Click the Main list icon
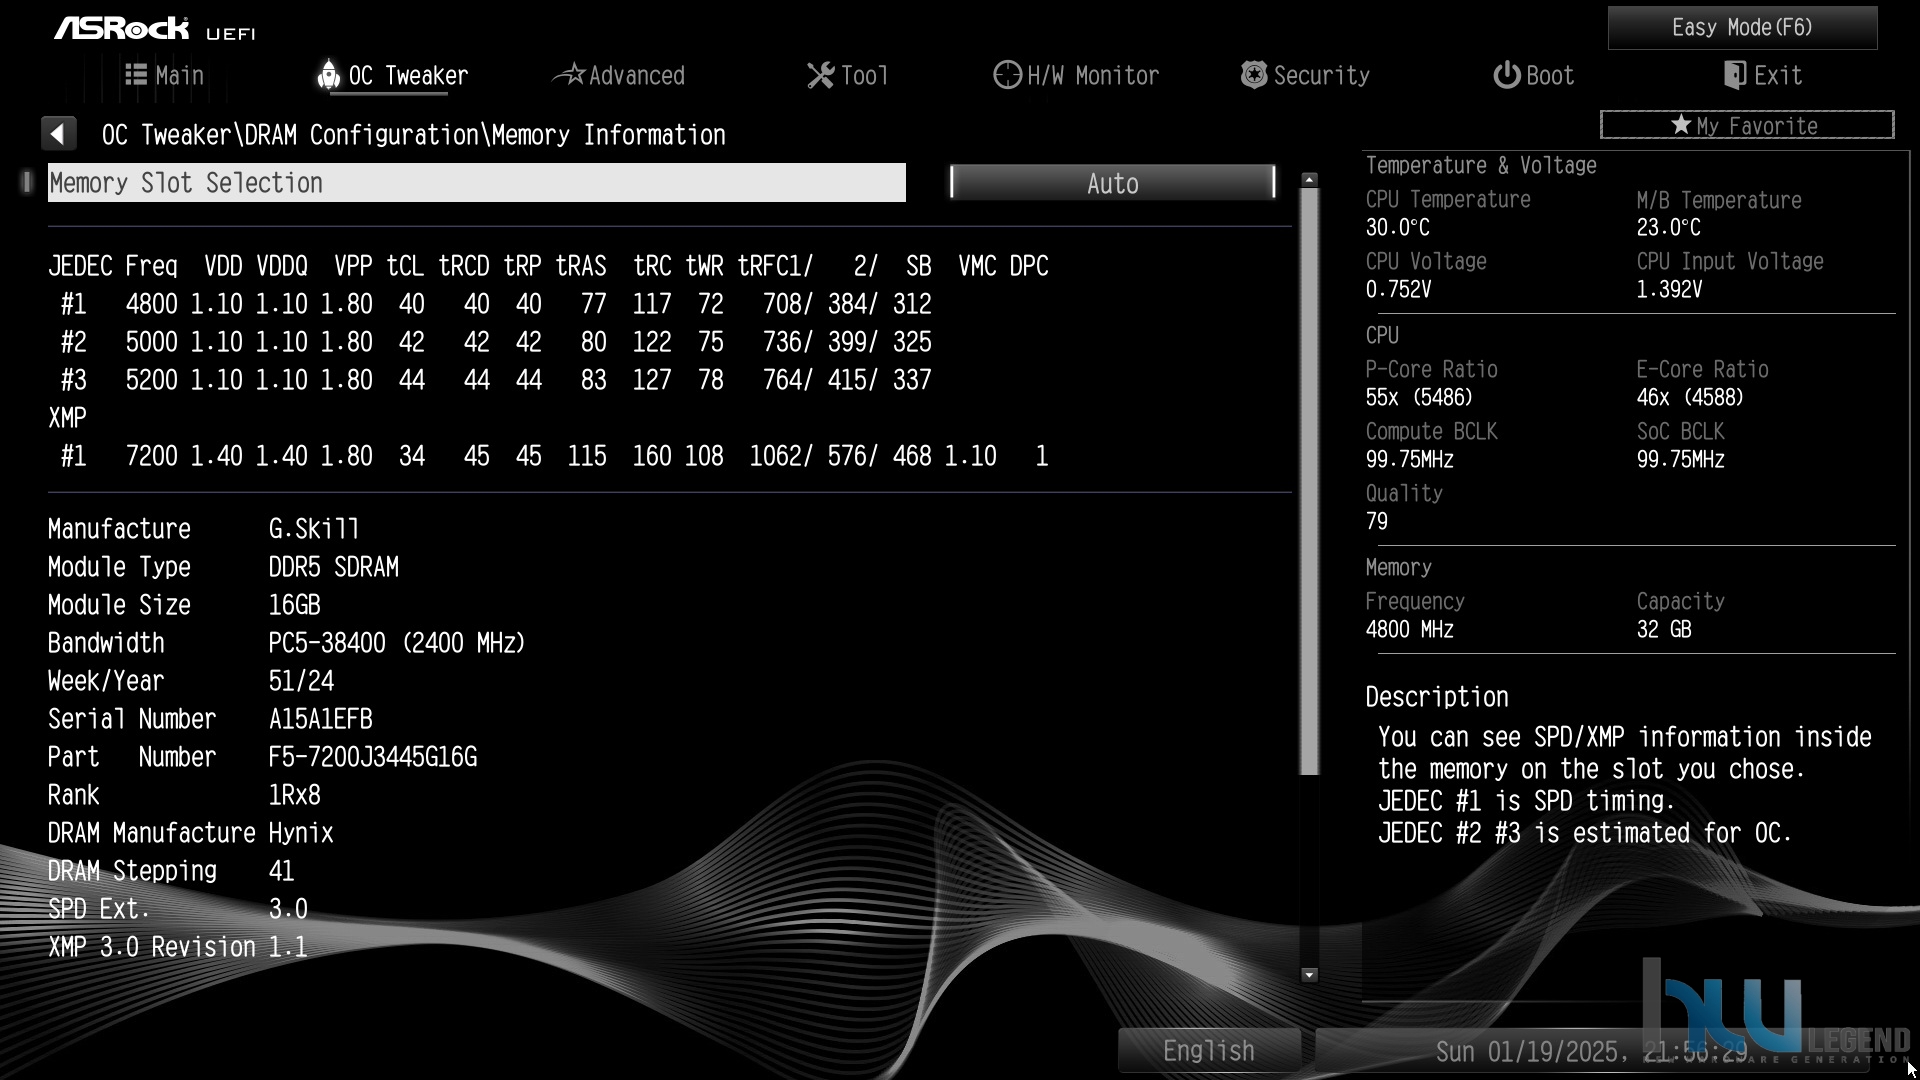This screenshot has height=1080, width=1920. pos(136,74)
